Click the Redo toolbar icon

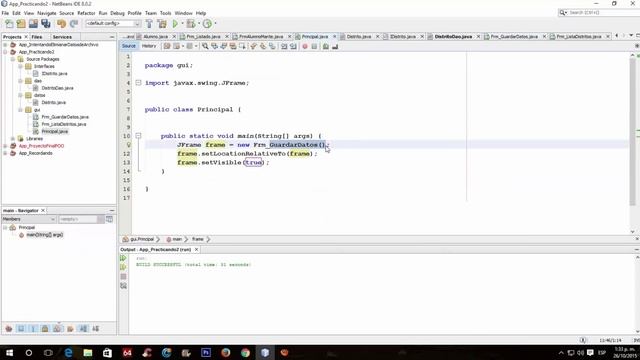[x=74, y=24]
